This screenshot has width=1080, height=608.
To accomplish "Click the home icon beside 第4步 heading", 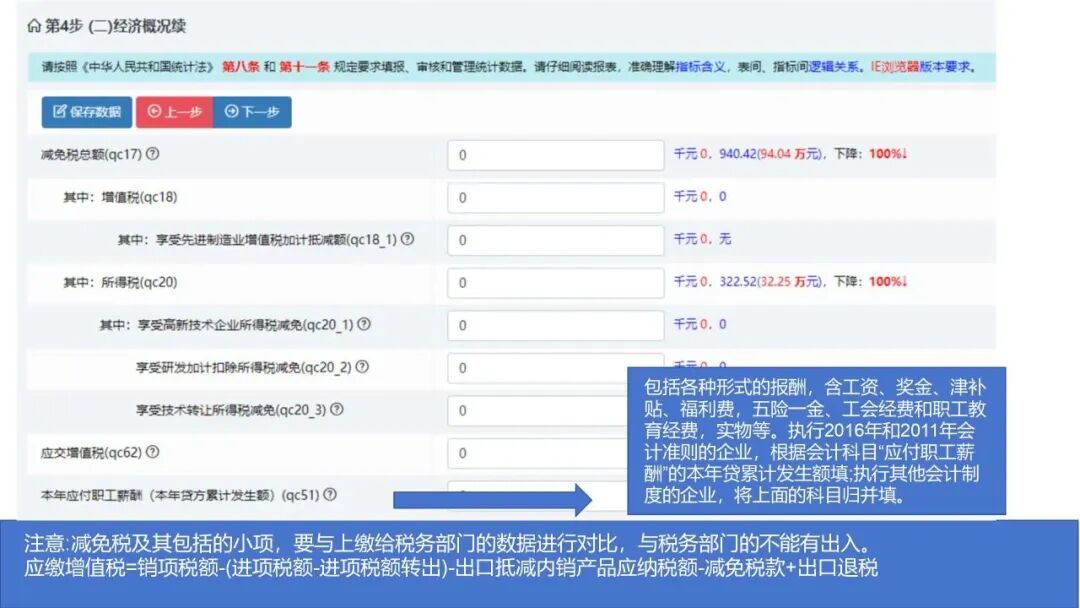I will coord(33,24).
